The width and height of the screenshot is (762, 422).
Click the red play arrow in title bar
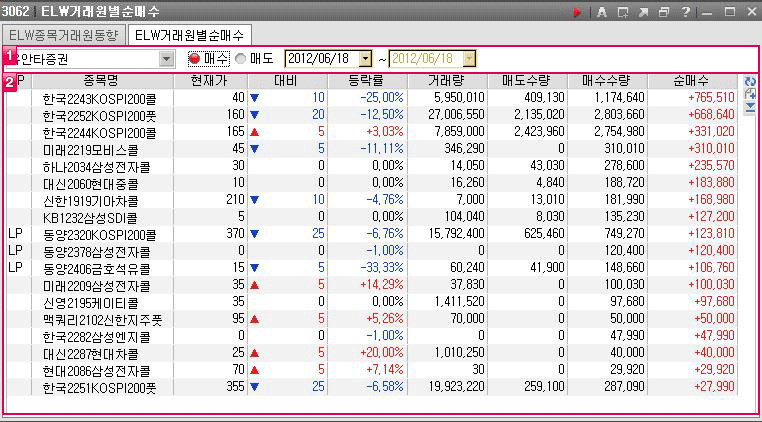click(577, 12)
